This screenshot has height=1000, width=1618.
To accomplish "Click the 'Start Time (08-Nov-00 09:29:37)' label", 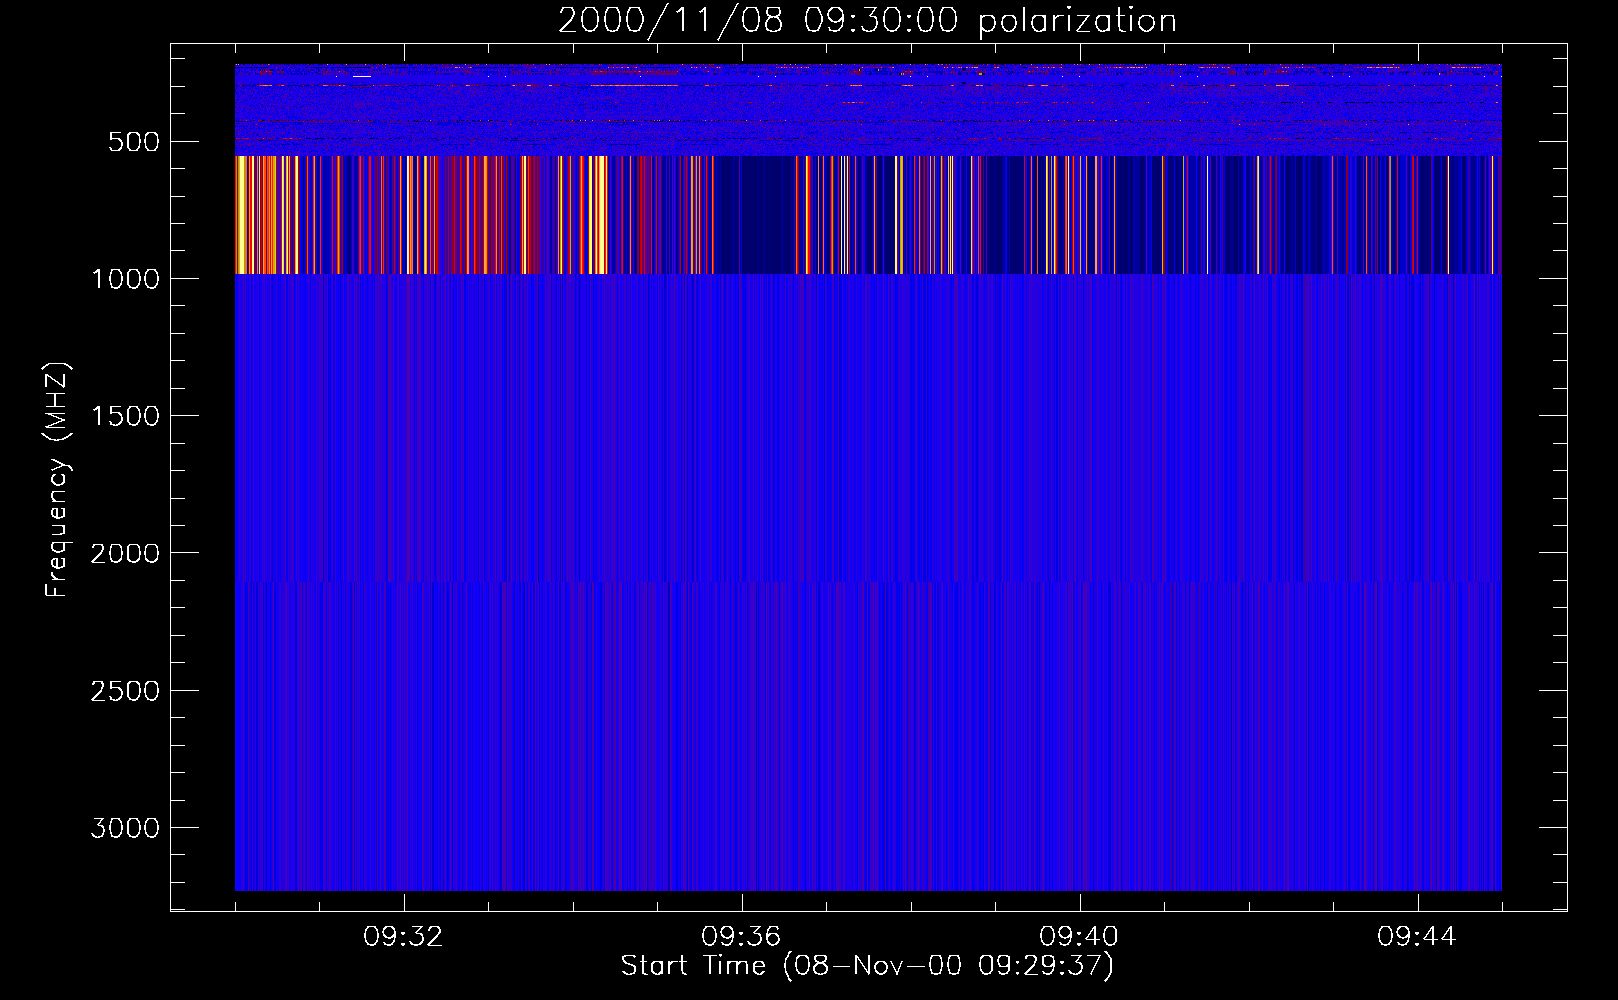I will point(867,966).
